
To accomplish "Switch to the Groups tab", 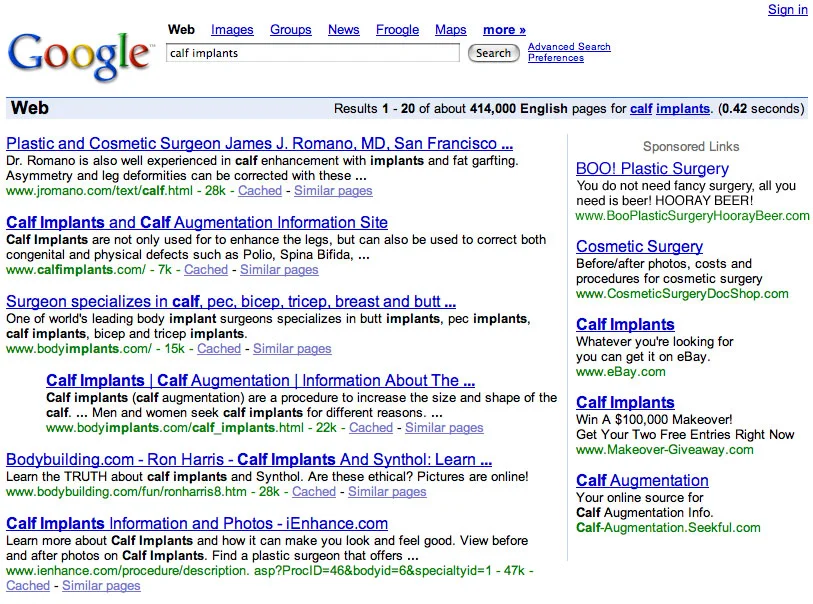I will pos(290,30).
